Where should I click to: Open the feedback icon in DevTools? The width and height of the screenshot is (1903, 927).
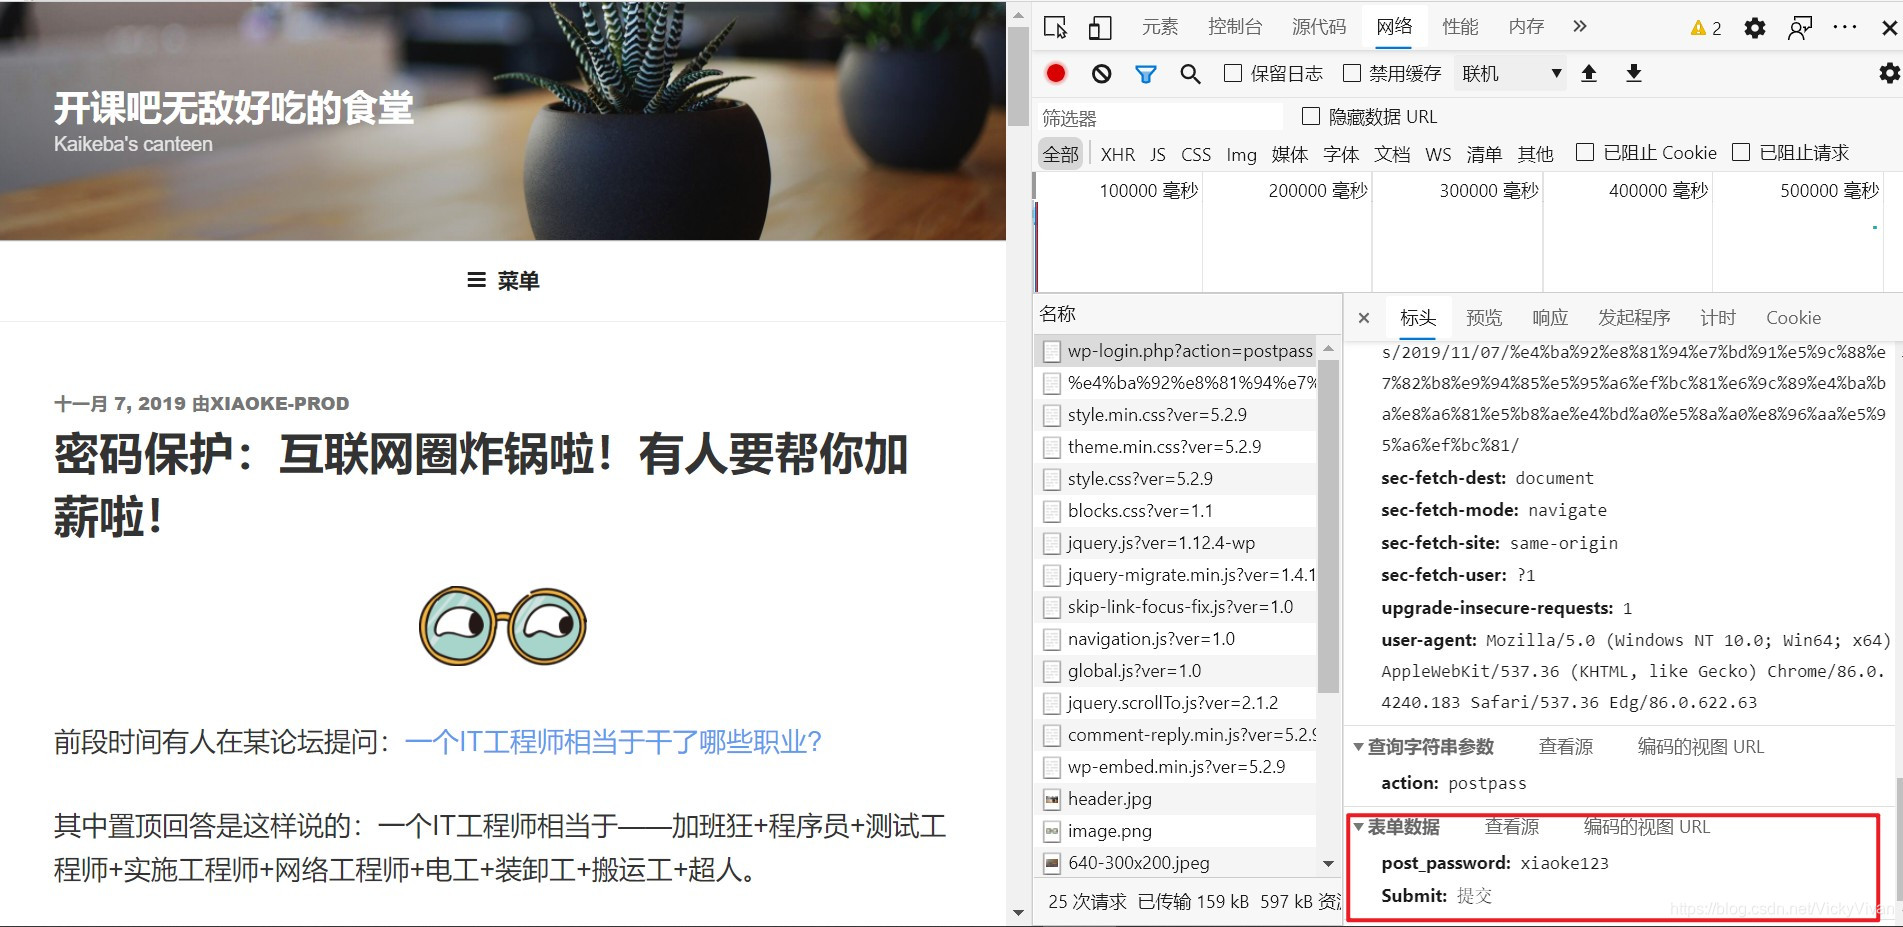(1800, 28)
